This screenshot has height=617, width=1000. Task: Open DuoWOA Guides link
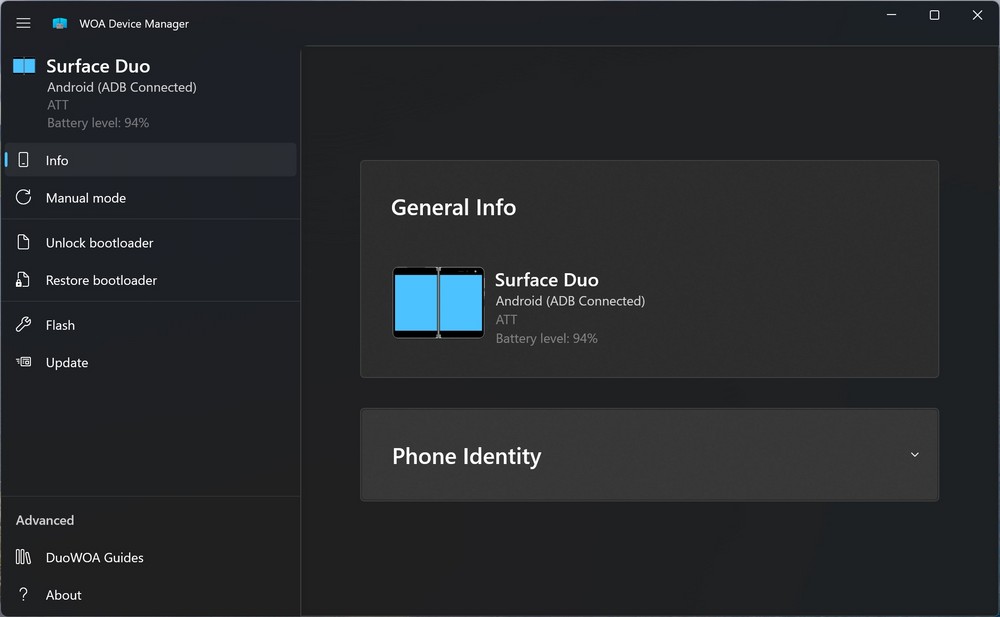(95, 557)
